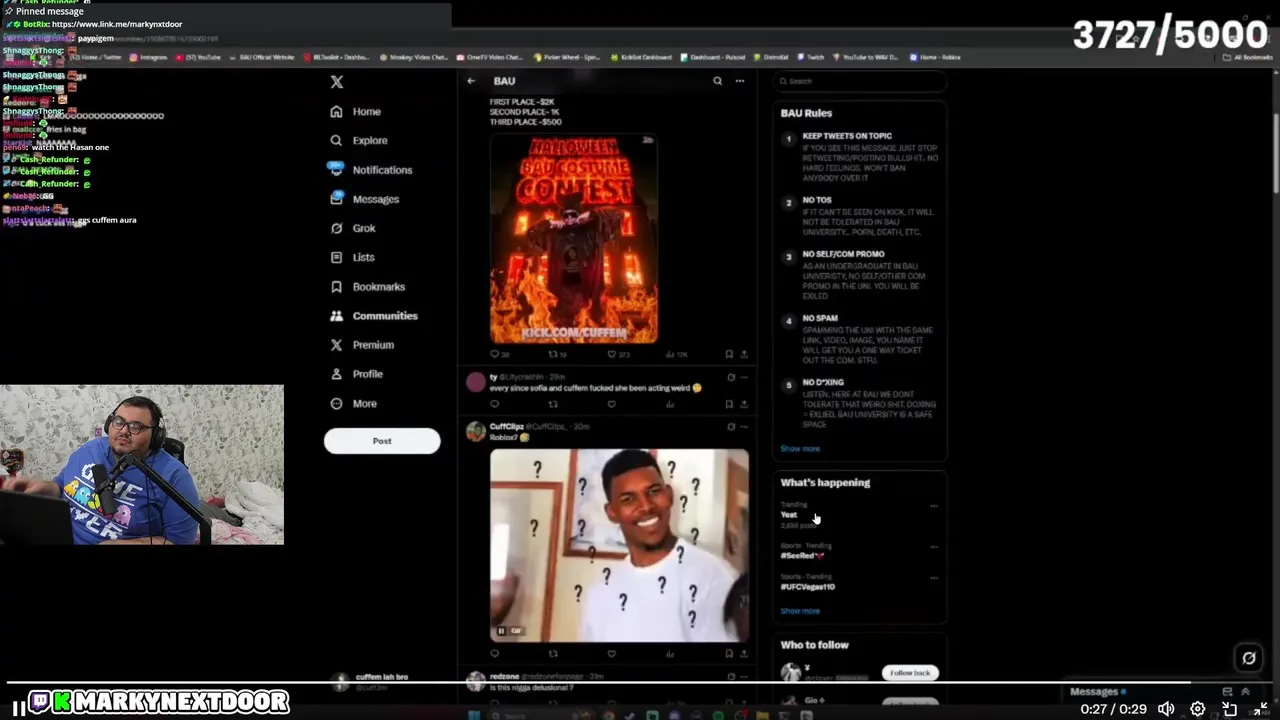This screenshot has width=1280, height=720.
Task: Pause the video player
Action: click(18, 709)
